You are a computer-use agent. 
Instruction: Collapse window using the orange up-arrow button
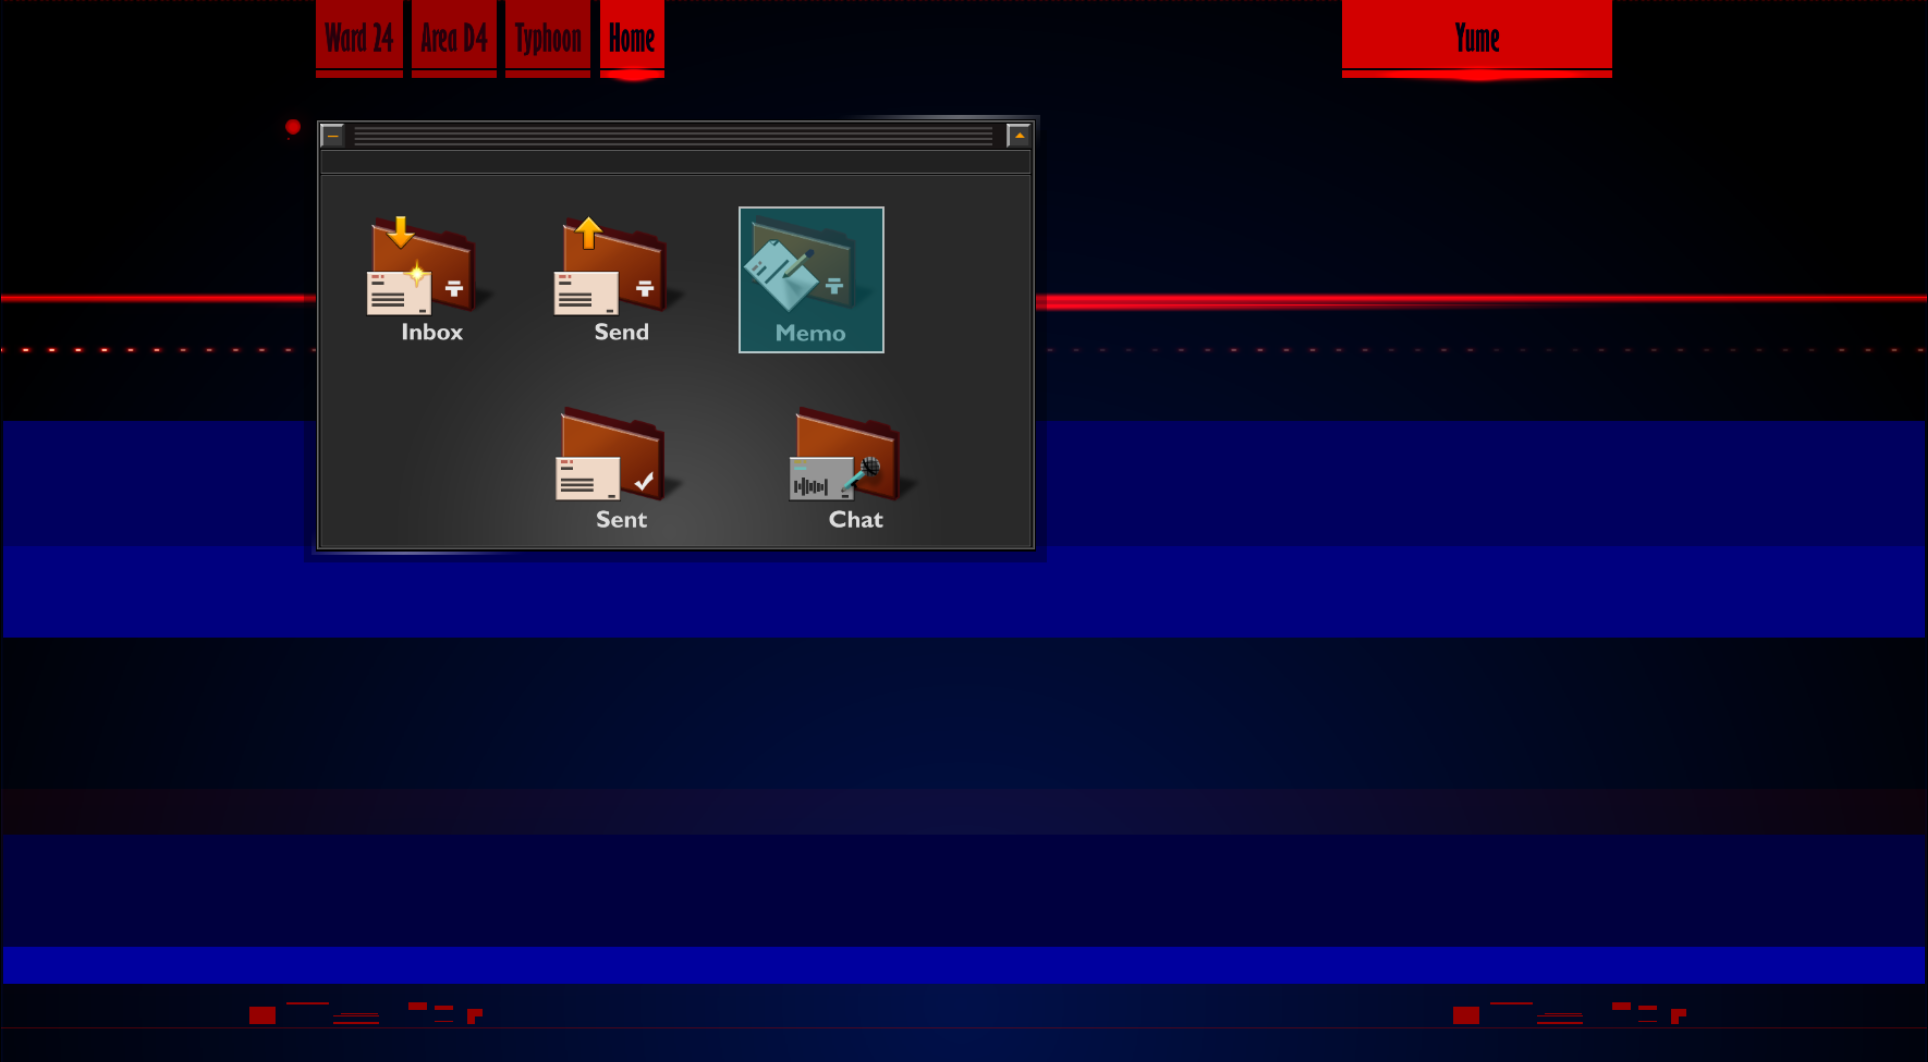pos(1019,135)
